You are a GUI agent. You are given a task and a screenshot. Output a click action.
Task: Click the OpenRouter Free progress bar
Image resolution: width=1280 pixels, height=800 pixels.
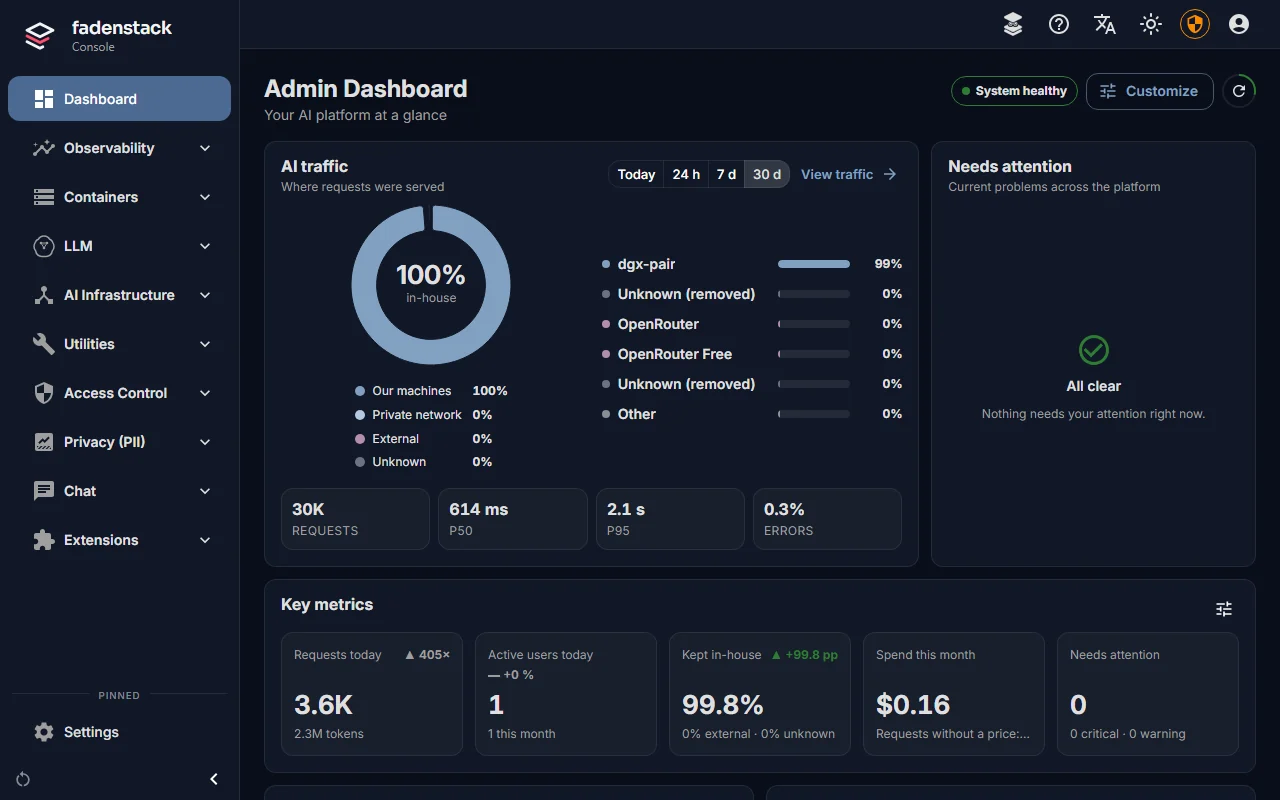814,354
